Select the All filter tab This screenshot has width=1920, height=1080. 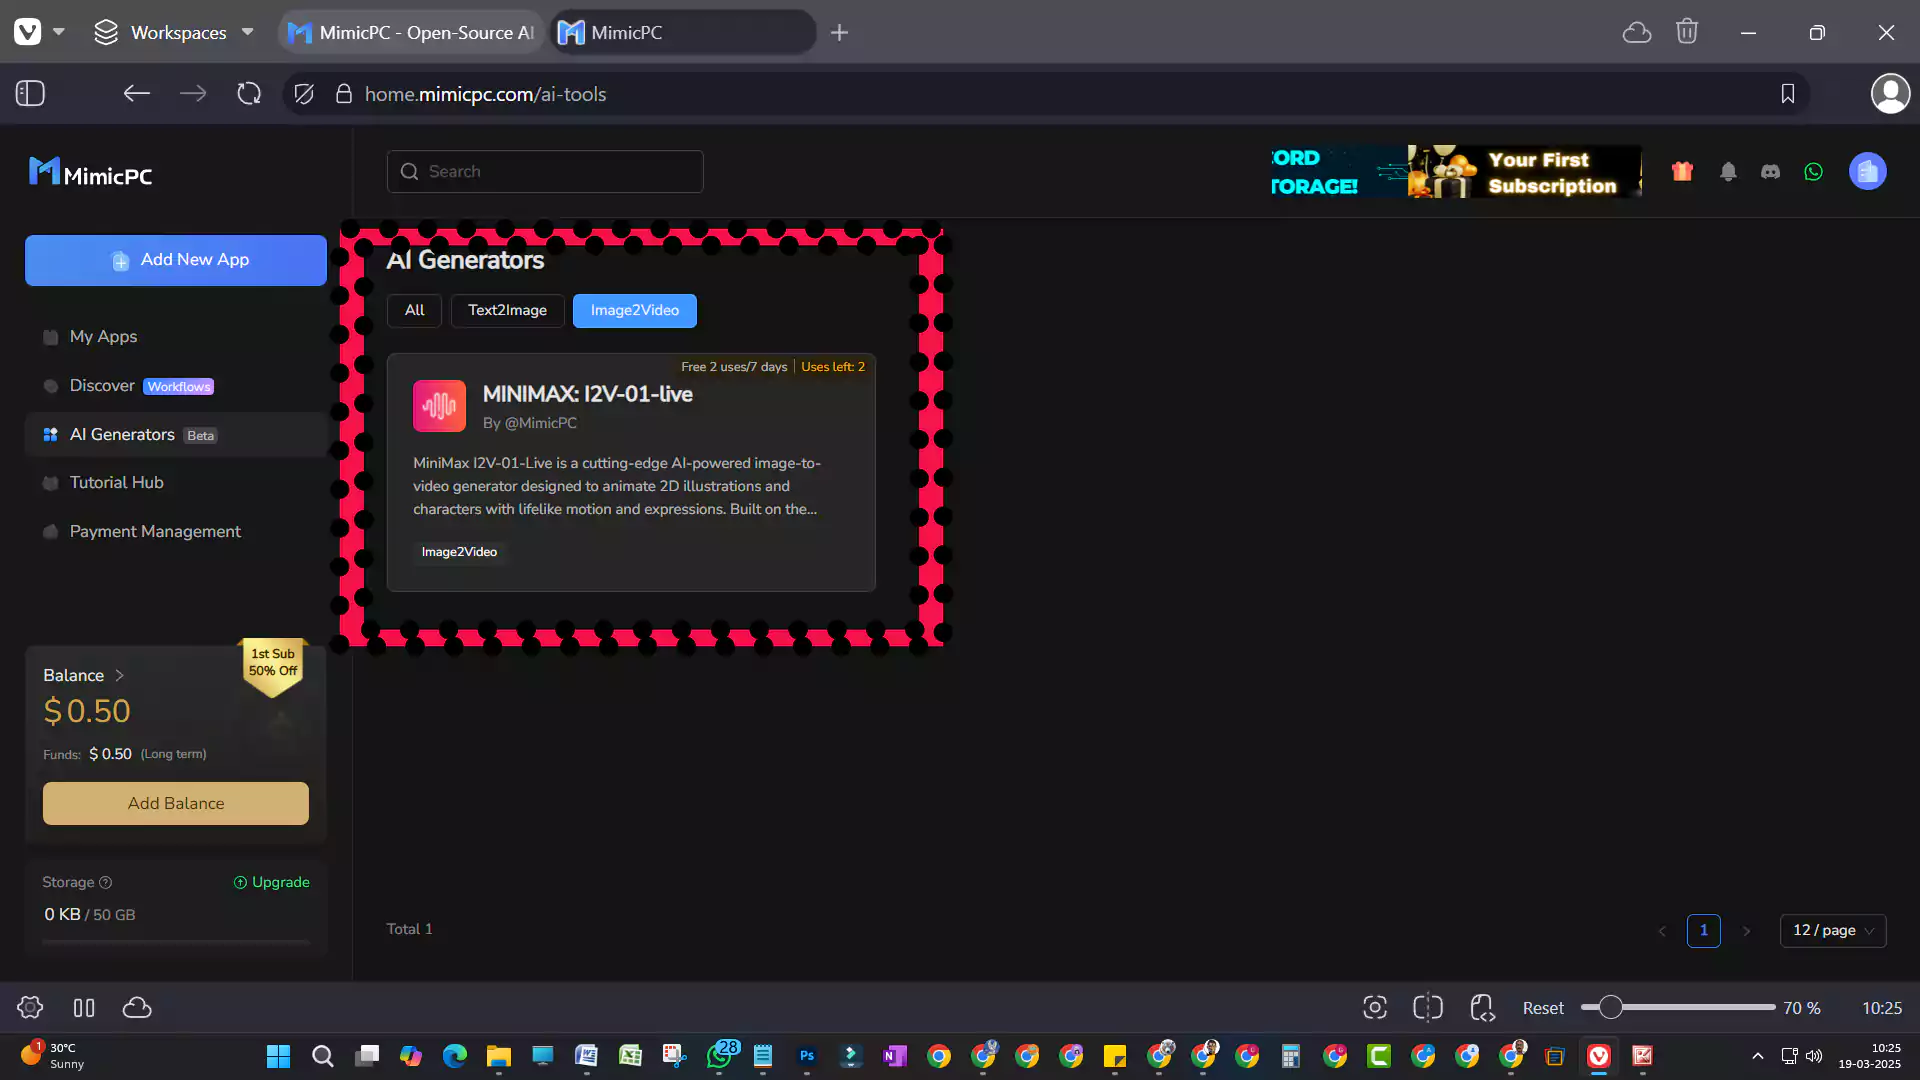(x=414, y=311)
